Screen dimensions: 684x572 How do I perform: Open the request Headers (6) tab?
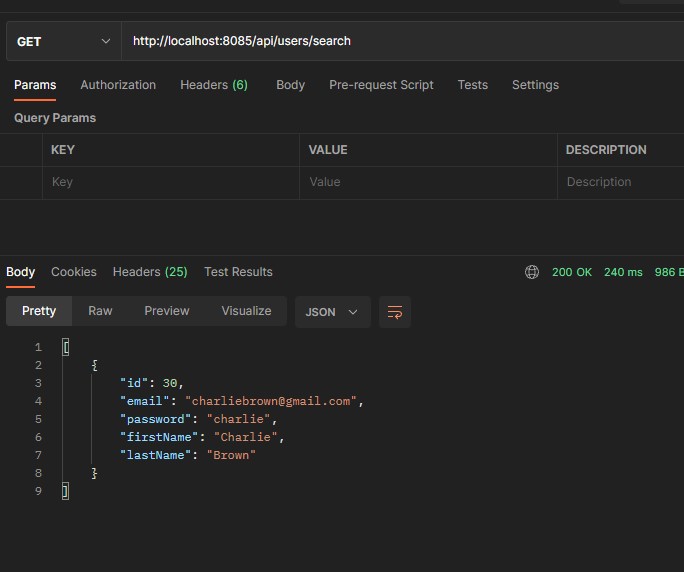click(x=213, y=85)
